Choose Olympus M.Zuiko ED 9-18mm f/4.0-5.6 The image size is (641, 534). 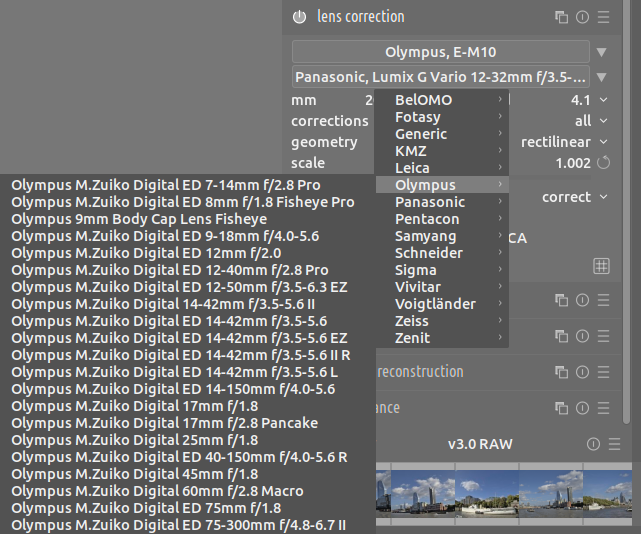[188, 236]
